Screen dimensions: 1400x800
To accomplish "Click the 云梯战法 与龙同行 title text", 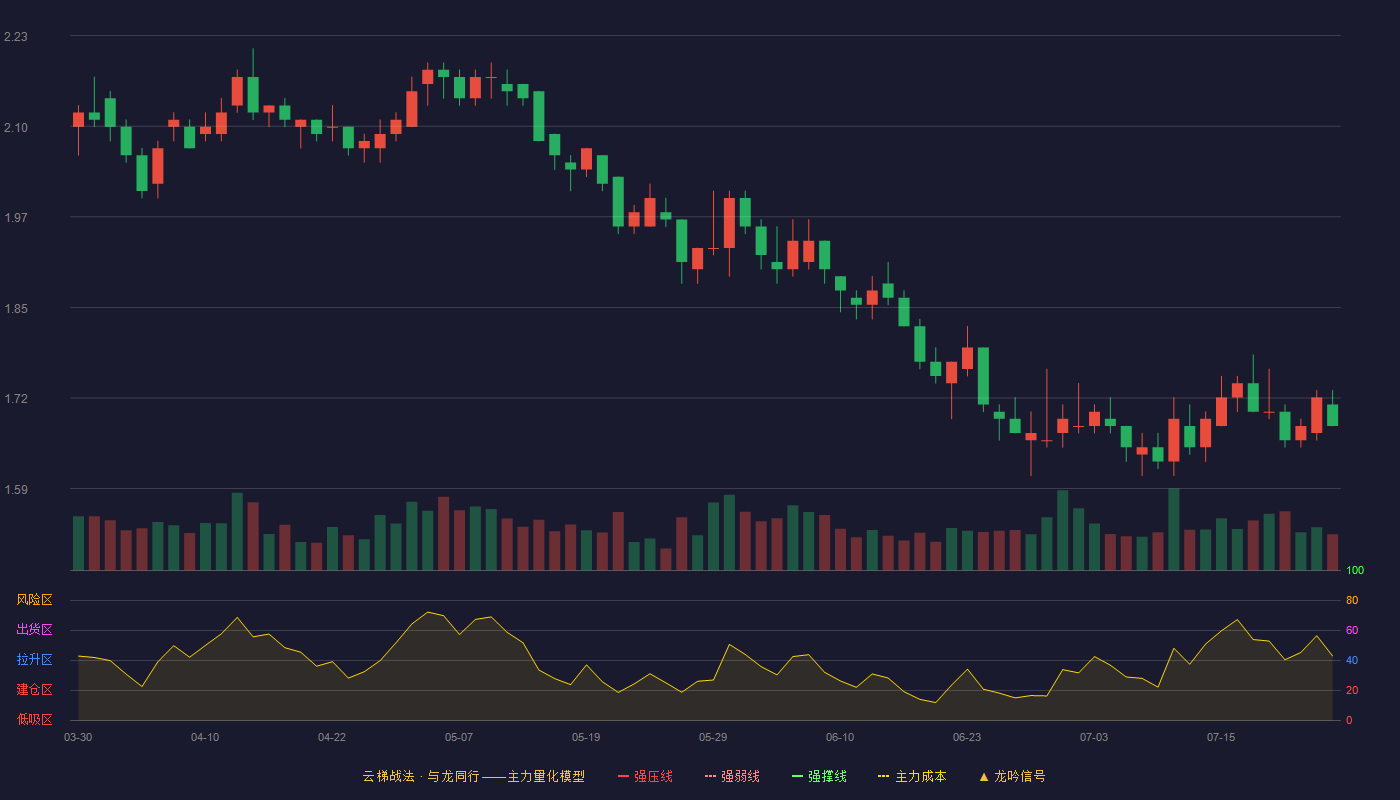I will (x=420, y=776).
